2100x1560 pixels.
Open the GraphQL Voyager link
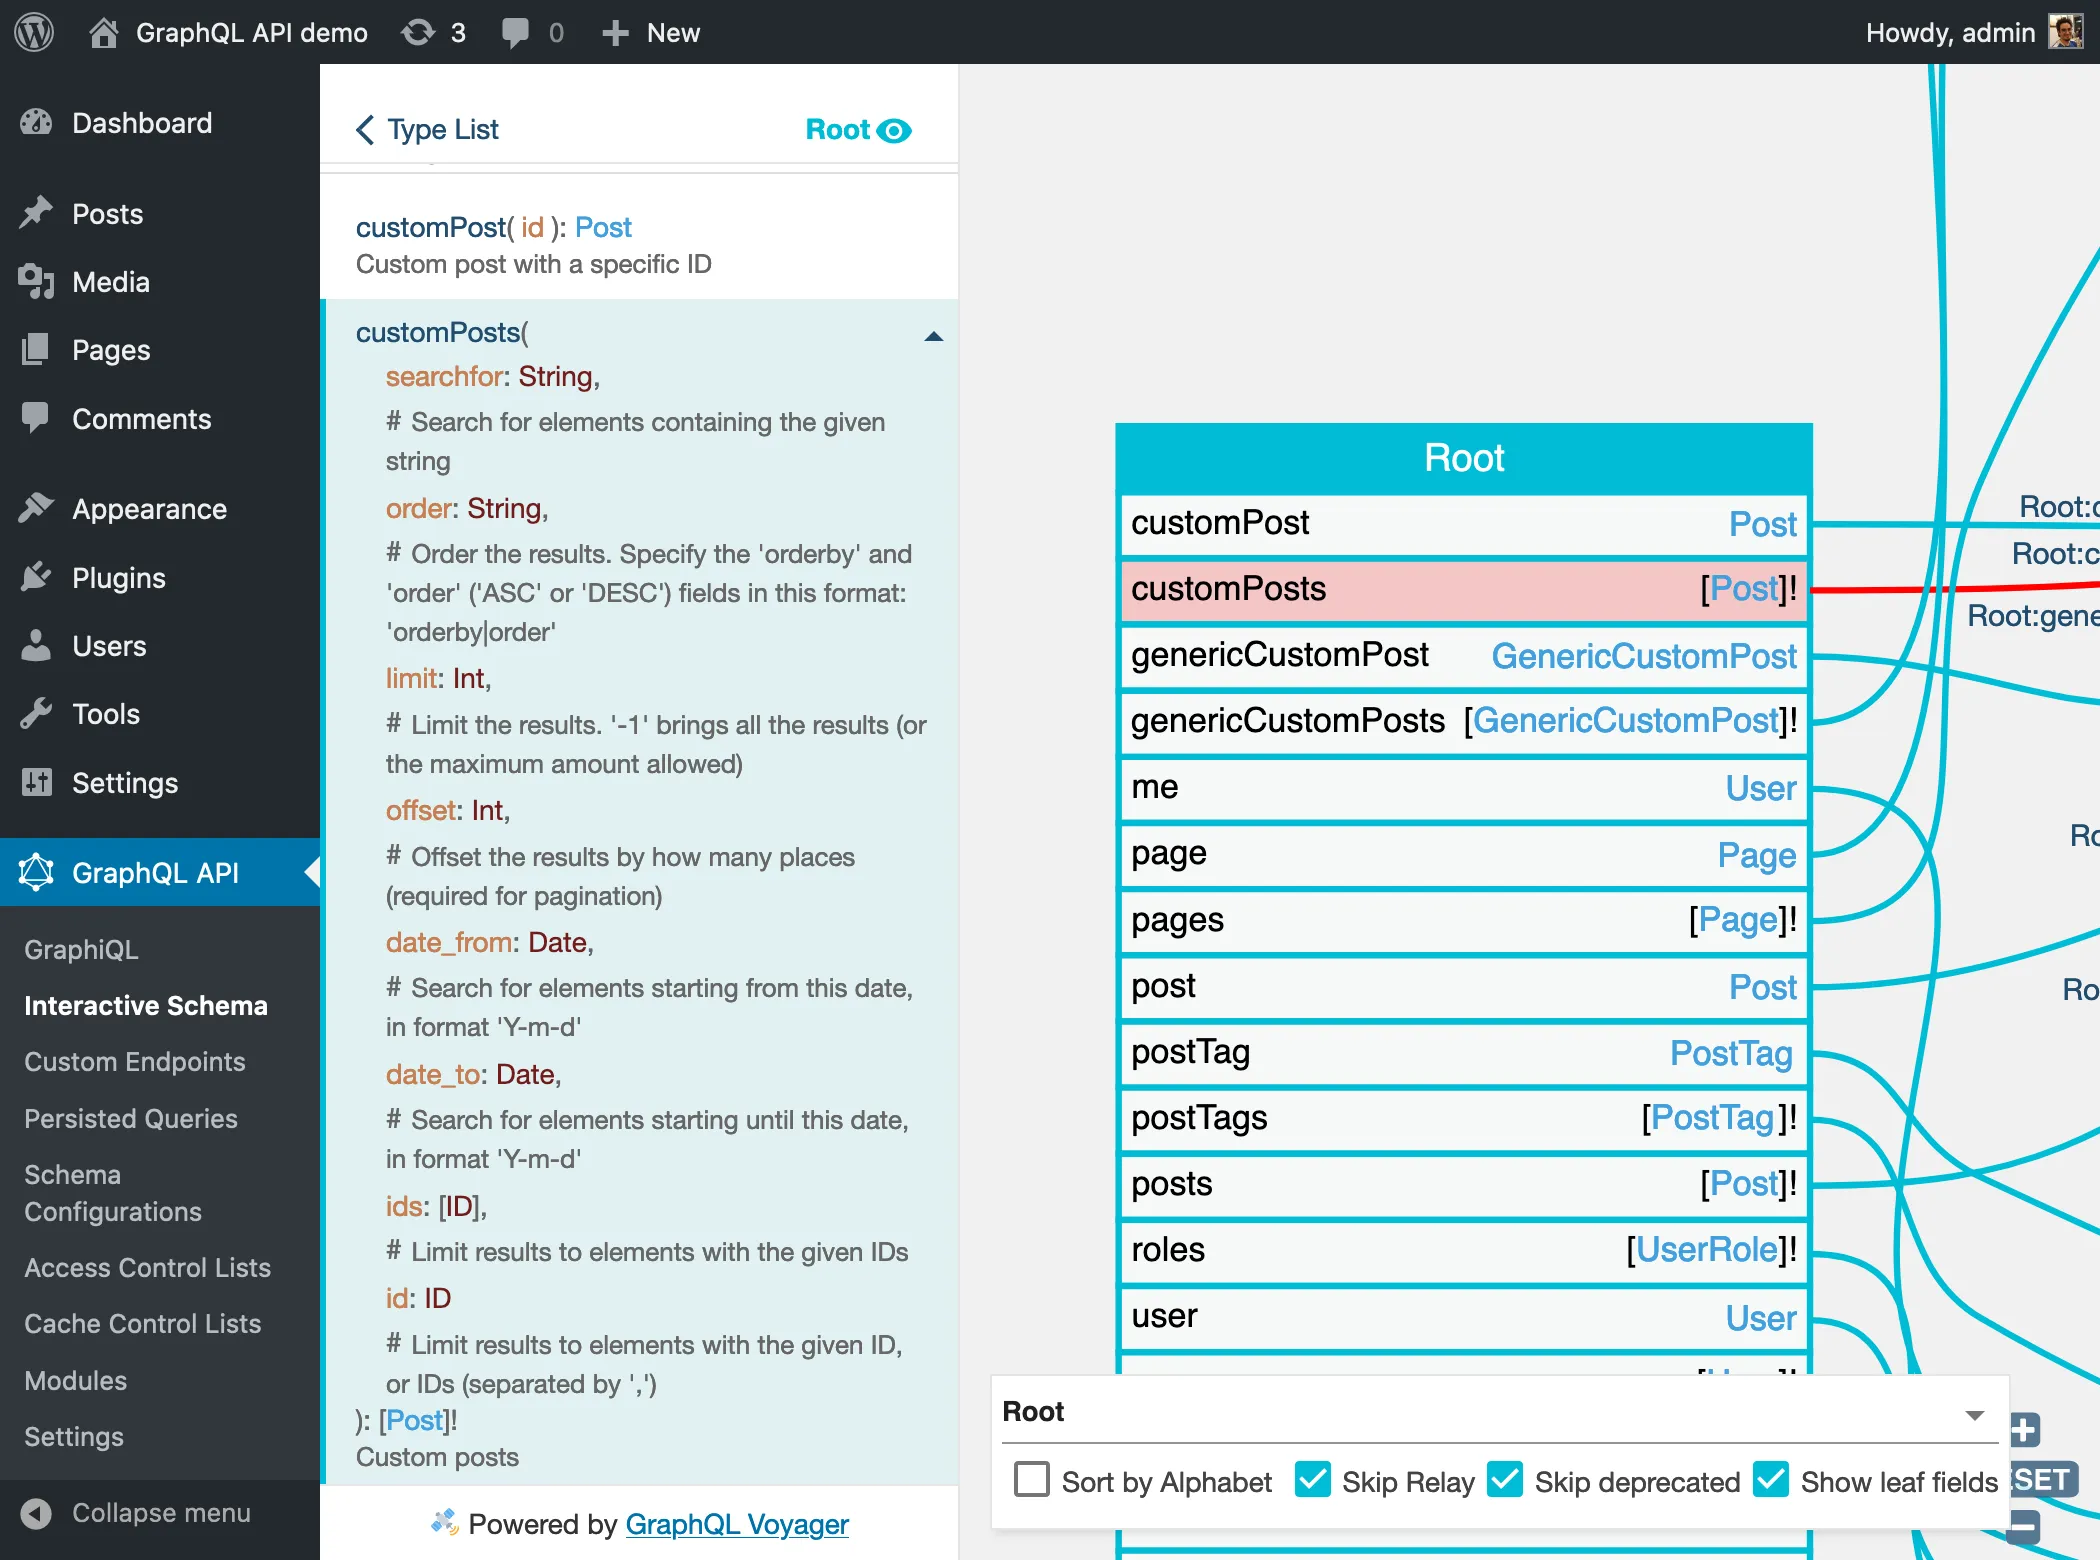pyautogui.click(x=737, y=1524)
